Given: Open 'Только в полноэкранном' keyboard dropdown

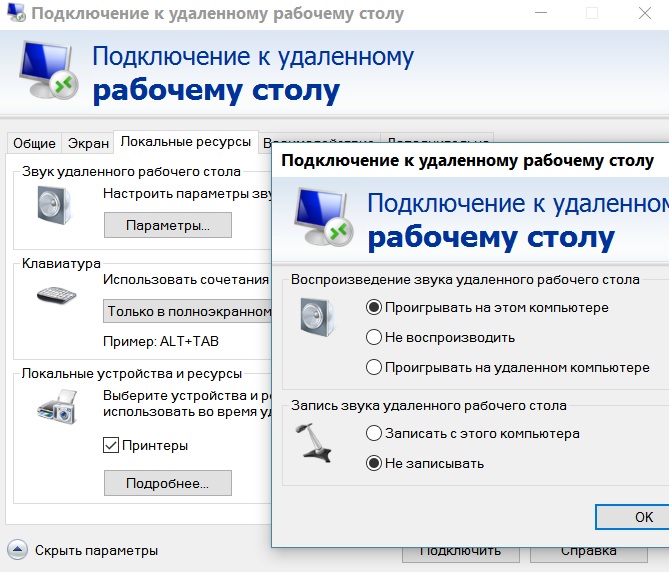Looking at the screenshot, I should pyautogui.click(x=188, y=311).
